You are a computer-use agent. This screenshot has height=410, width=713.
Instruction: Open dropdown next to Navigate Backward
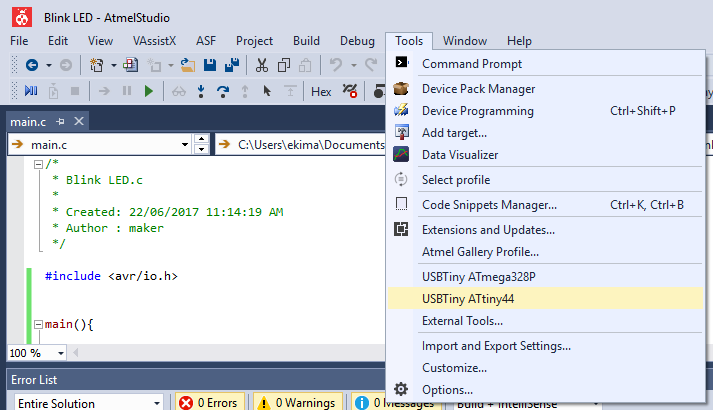[x=49, y=65]
